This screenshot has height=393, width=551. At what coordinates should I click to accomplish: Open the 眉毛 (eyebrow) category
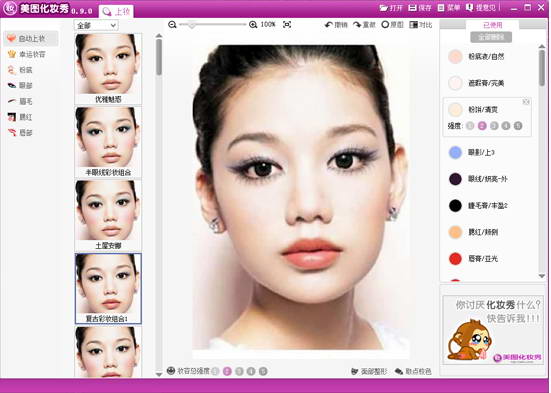click(20, 101)
